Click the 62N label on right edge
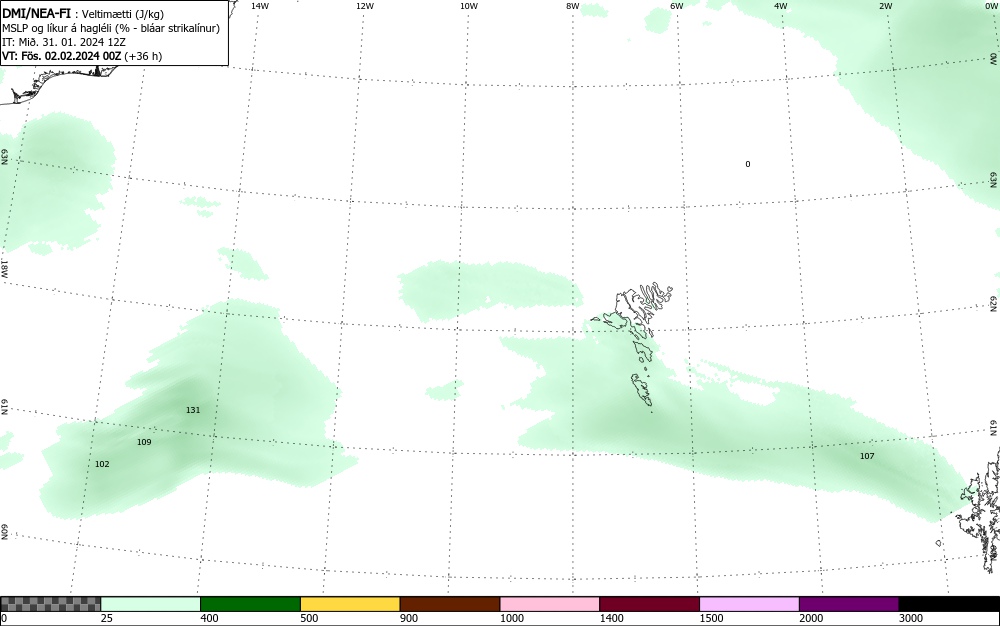Image resolution: width=1000 pixels, height=626 pixels. 994,304
